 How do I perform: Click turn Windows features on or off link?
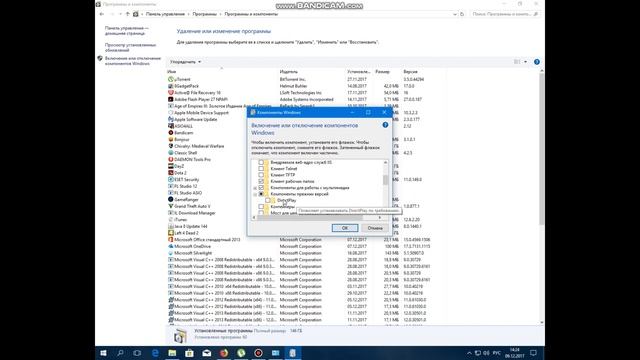(x=133, y=61)
